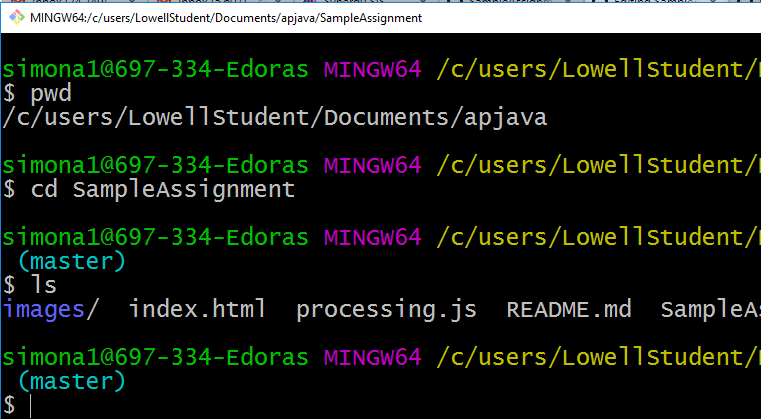
Task: Click the truncated 'SampleAs' file entry
Action: (710, 309)
